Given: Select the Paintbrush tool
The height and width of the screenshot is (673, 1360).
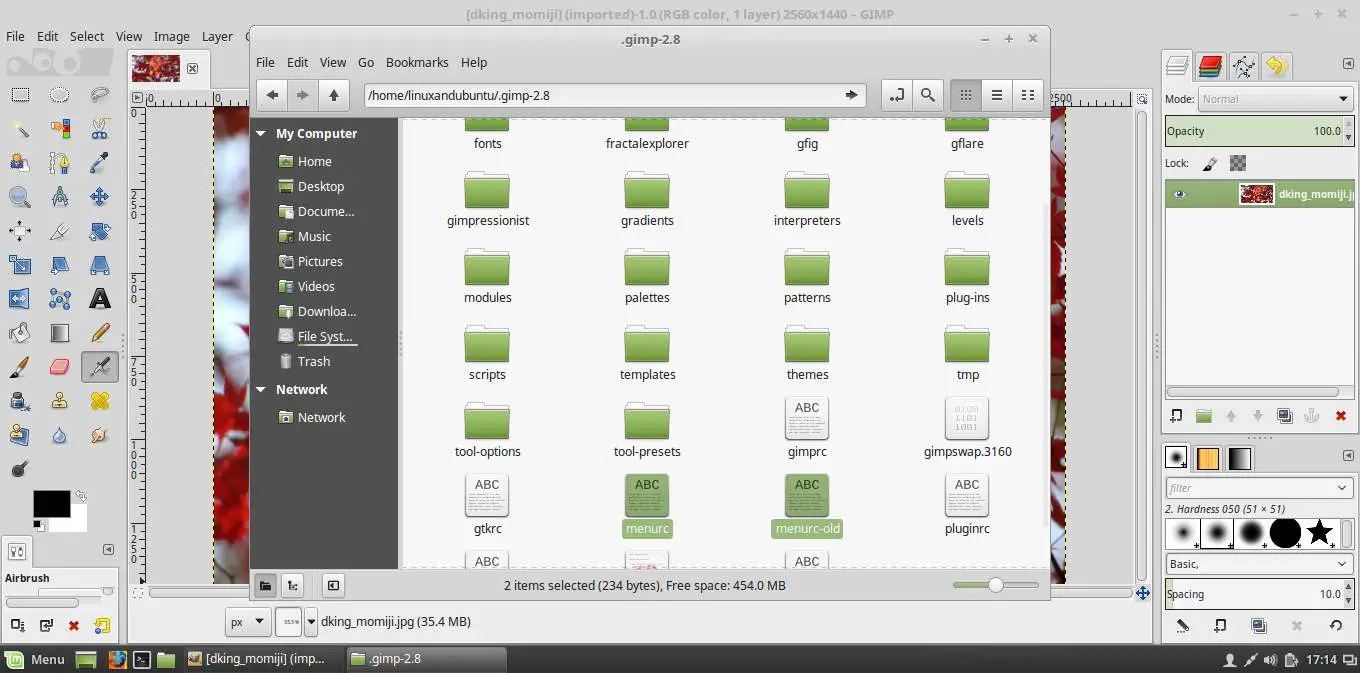Looking at the screenshot, I should click(x=18, y=366).
